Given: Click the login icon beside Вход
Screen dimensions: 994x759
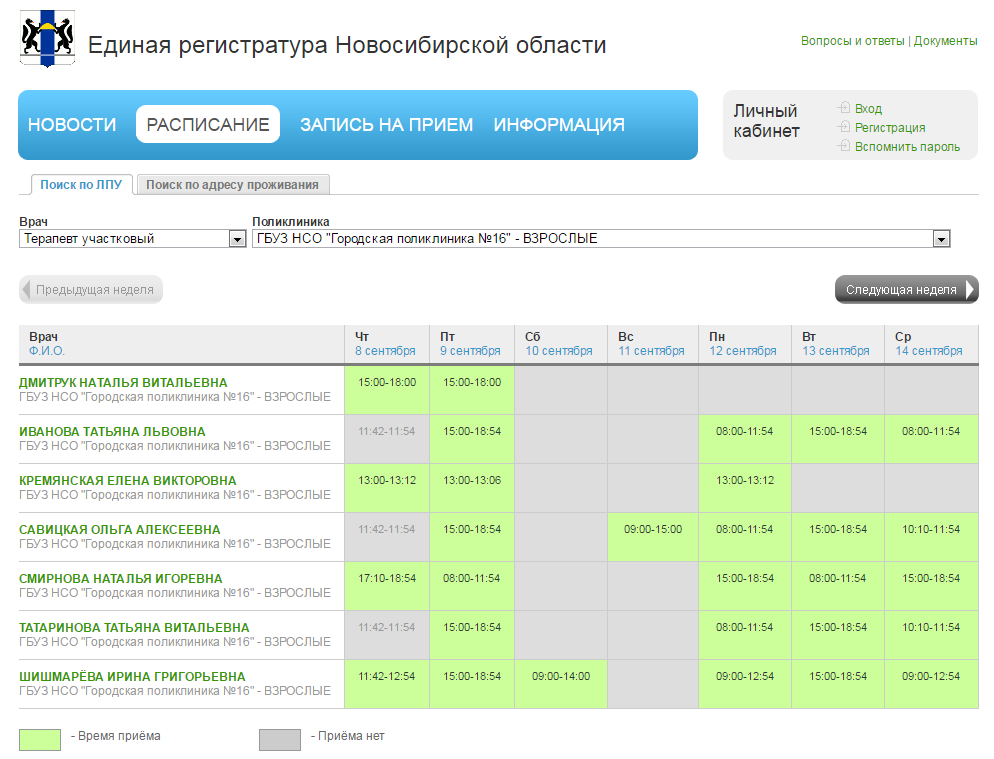Looking at the screenshot, I should 844,108.
